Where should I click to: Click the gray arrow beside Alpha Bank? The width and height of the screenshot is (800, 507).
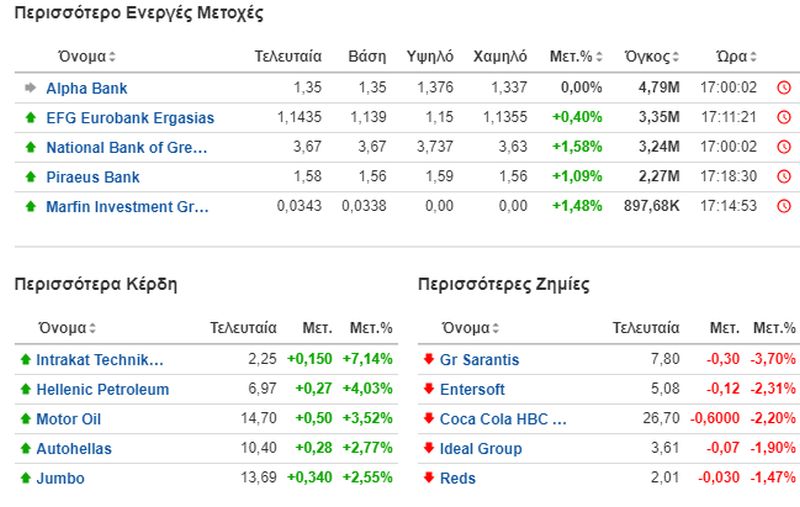[x=30, y=88]
